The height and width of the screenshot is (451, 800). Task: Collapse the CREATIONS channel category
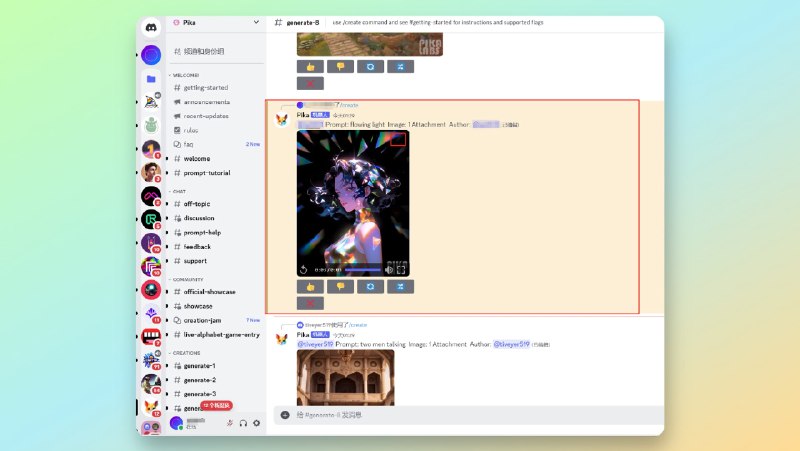(186, 353)
